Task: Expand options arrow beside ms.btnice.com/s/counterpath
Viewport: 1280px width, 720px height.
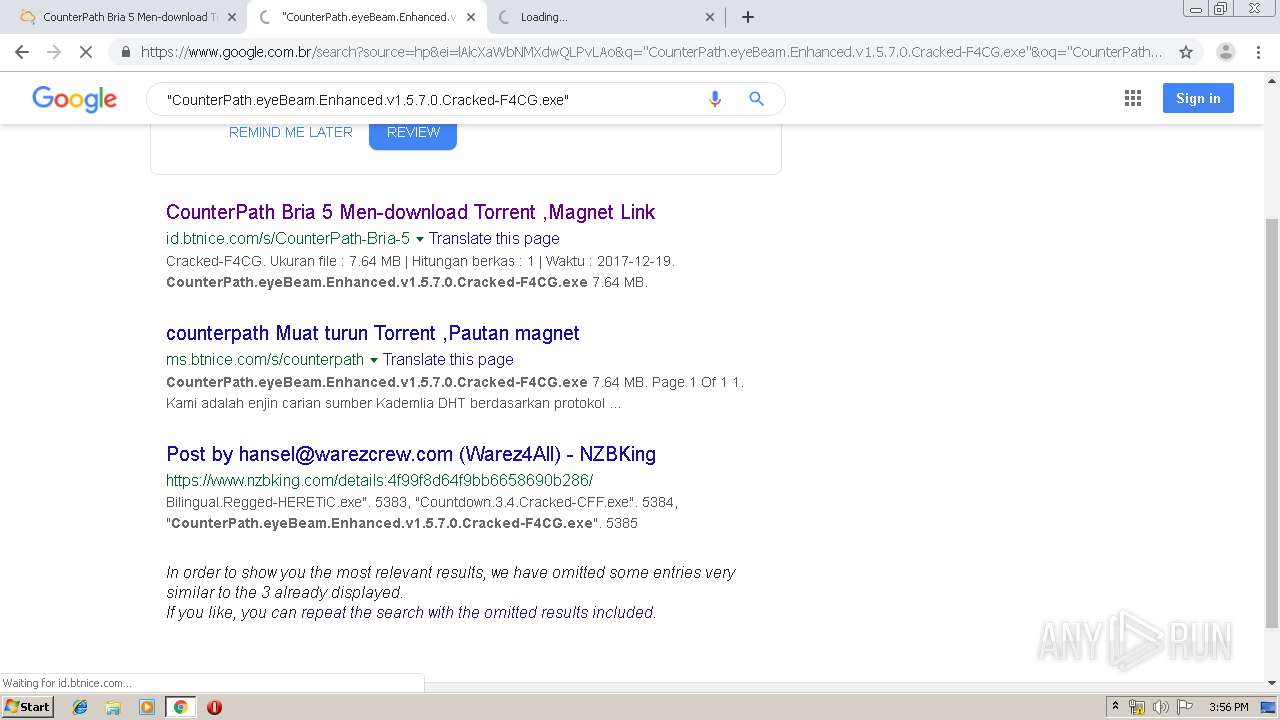Action: [374, 360]
